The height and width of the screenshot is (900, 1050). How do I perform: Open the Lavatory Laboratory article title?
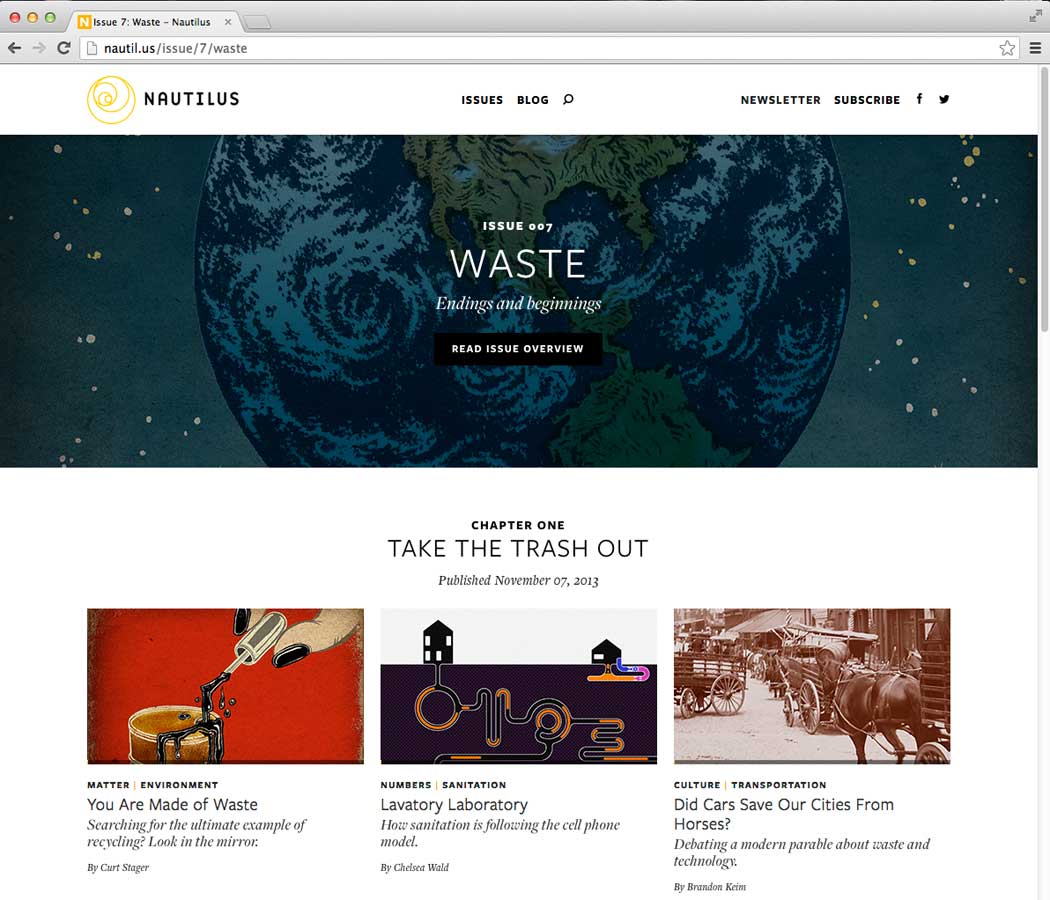(x=454, y=805)
